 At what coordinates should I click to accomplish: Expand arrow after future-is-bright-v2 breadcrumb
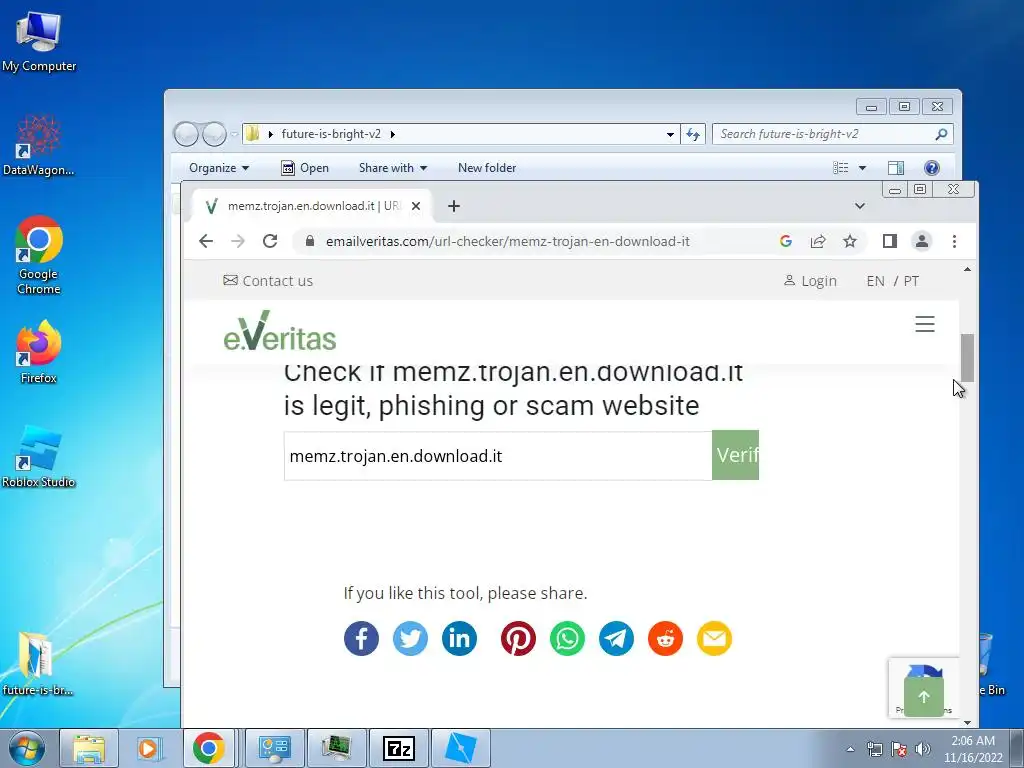pyautogui.click(x=392, y=134)
